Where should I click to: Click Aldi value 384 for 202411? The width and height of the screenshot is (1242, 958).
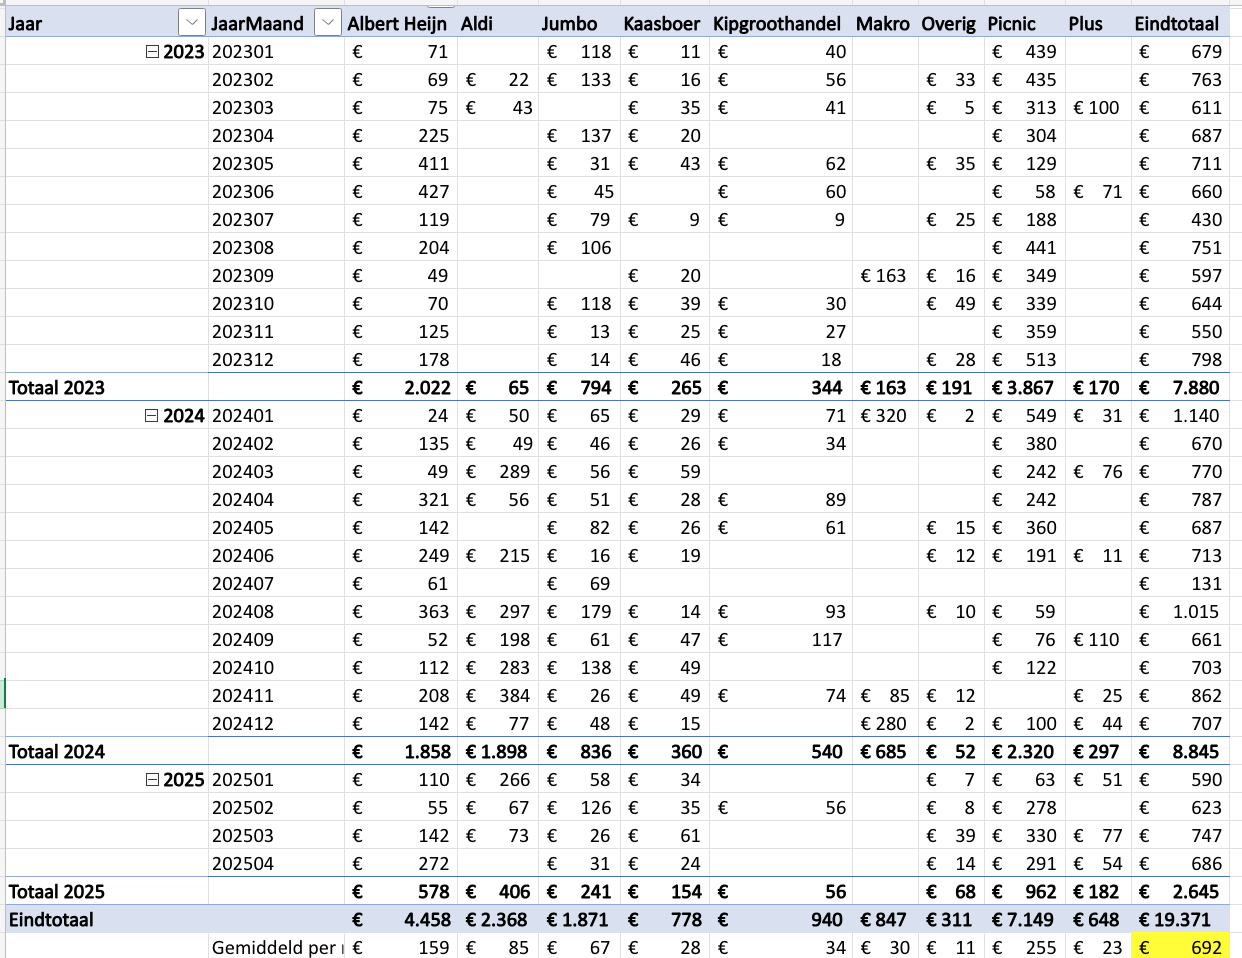tap(514, 696)
